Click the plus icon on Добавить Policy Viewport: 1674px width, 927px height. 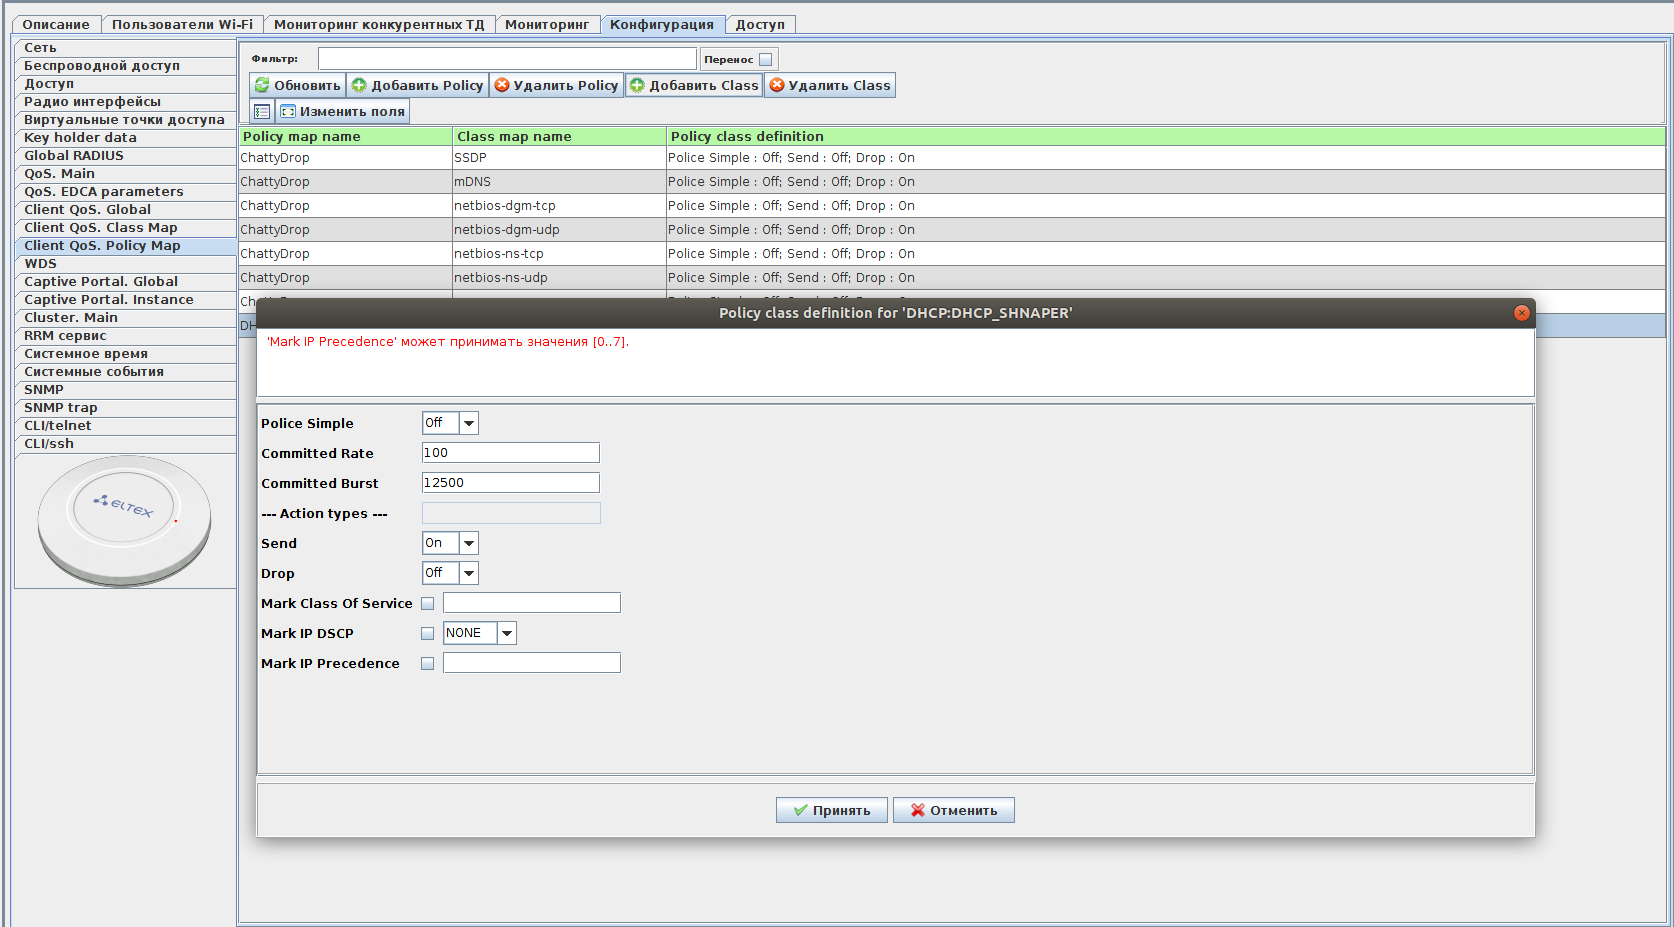[359, 85]
